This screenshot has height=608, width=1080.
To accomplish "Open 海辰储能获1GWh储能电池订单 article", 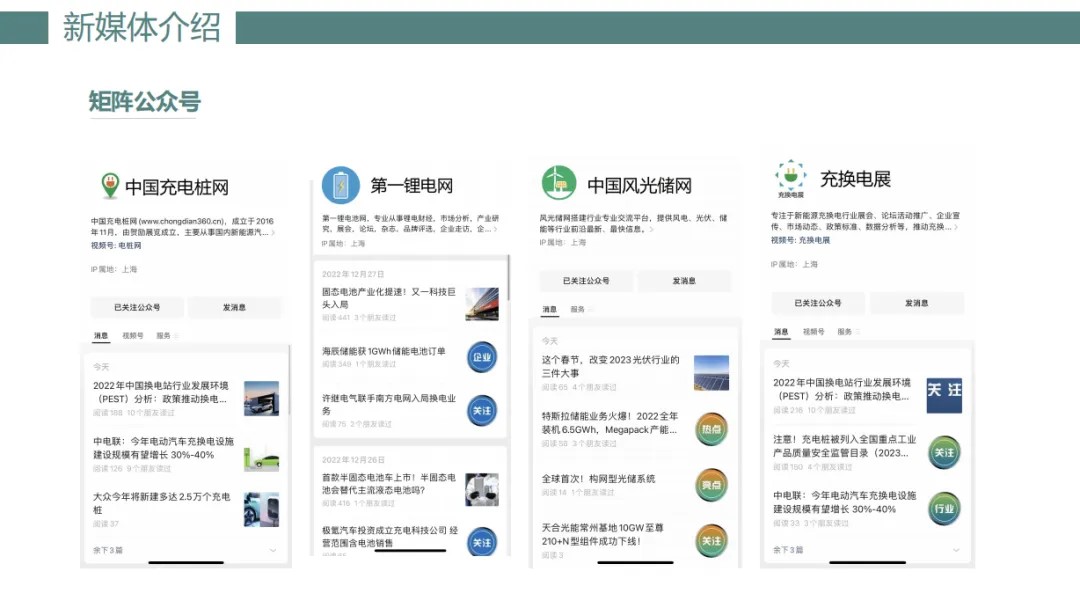I will (384, 351).
